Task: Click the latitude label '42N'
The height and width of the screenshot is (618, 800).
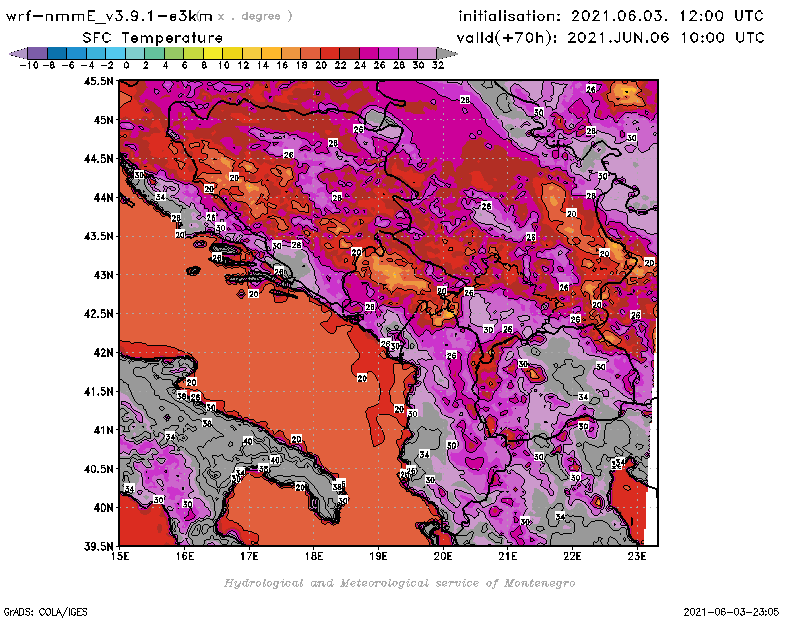Action: (x=103, y=353)
